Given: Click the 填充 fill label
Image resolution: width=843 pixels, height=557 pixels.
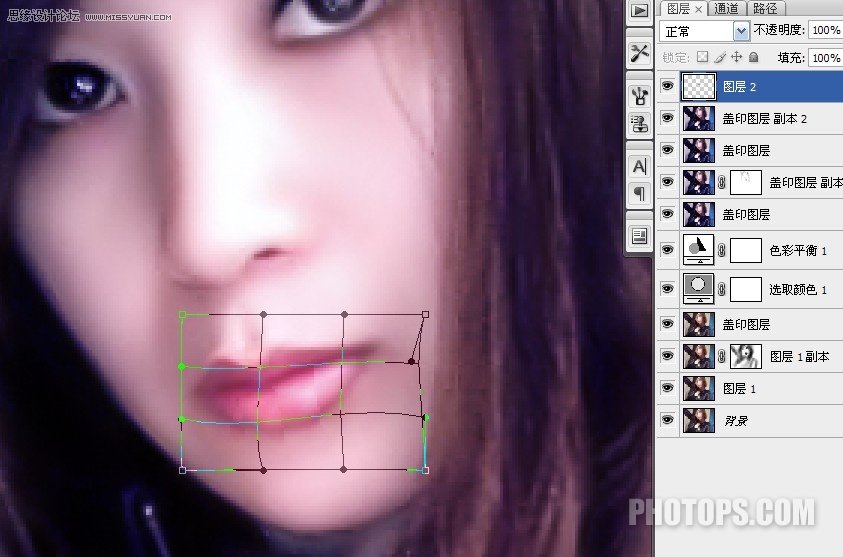Looking at the screenshot, I should 791,58.
